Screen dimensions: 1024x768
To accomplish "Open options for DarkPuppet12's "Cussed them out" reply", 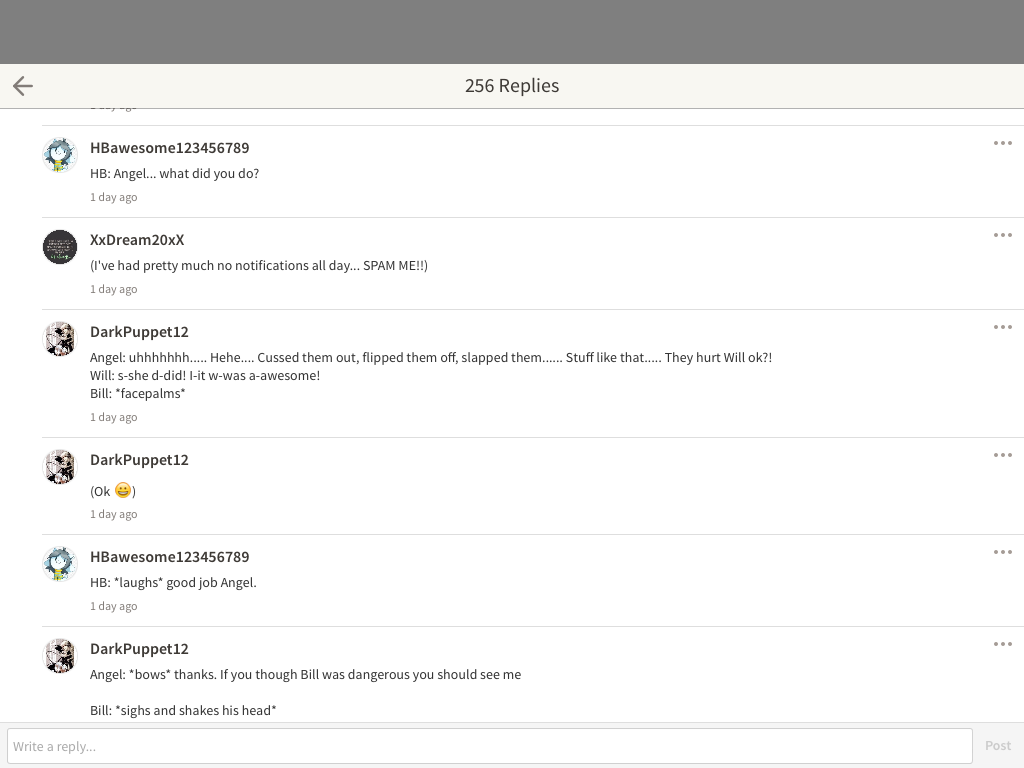I will point(1002,327).
